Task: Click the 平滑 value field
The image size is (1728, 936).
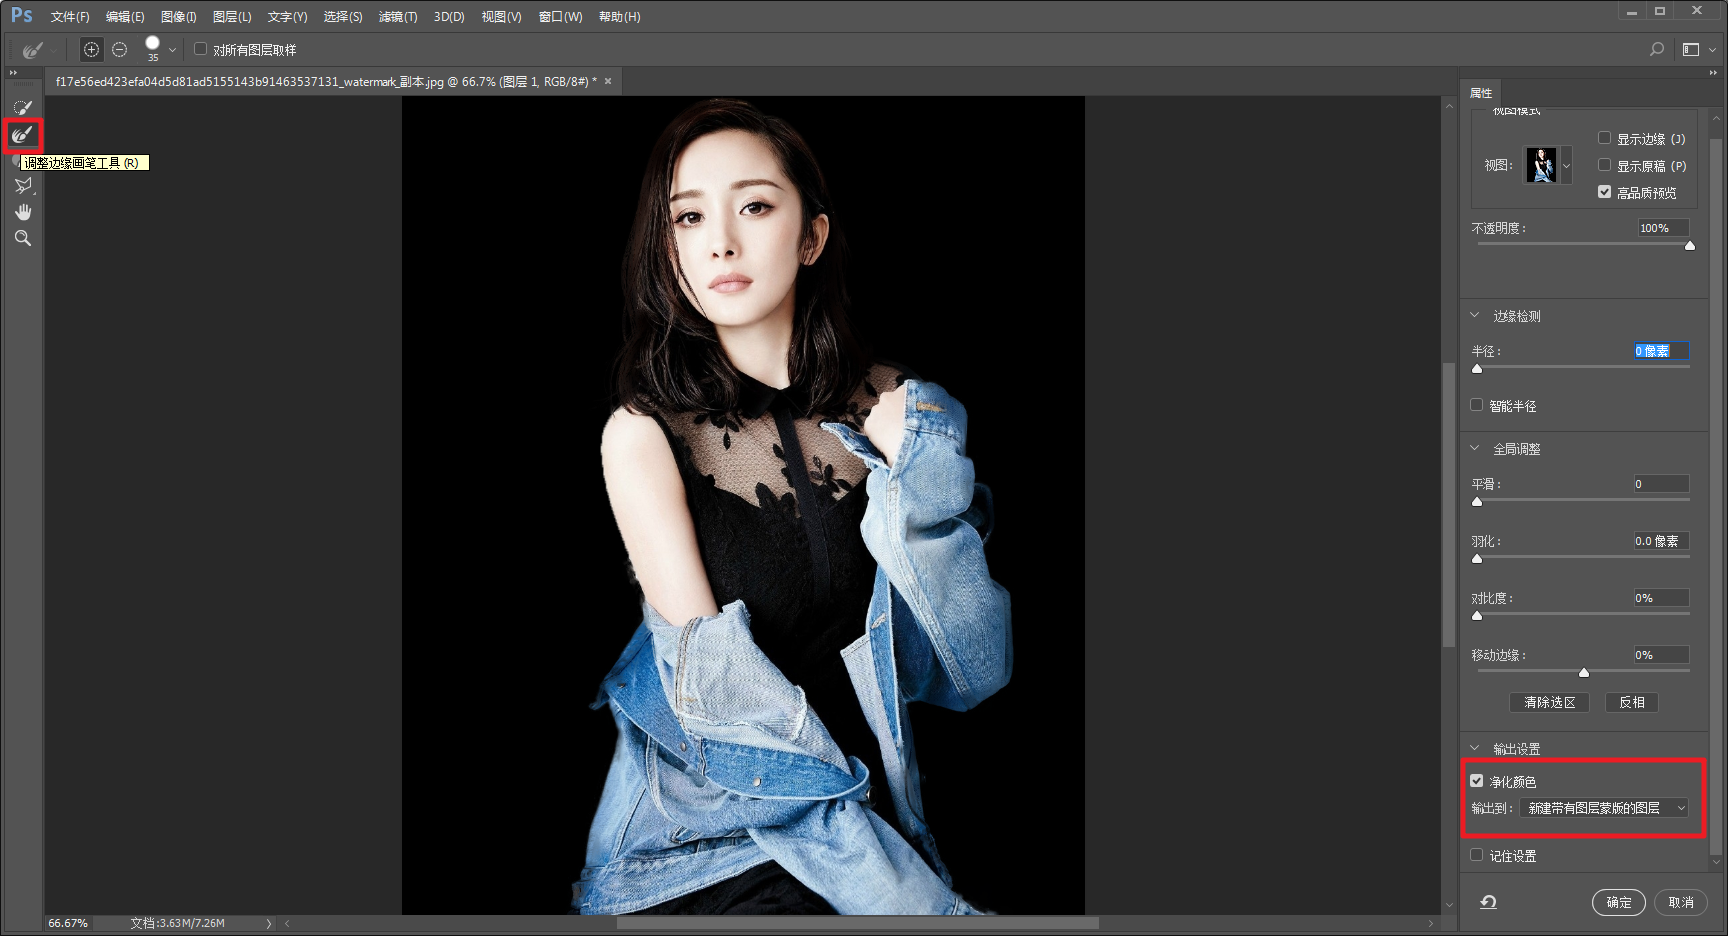Action: click(1661, 484)
